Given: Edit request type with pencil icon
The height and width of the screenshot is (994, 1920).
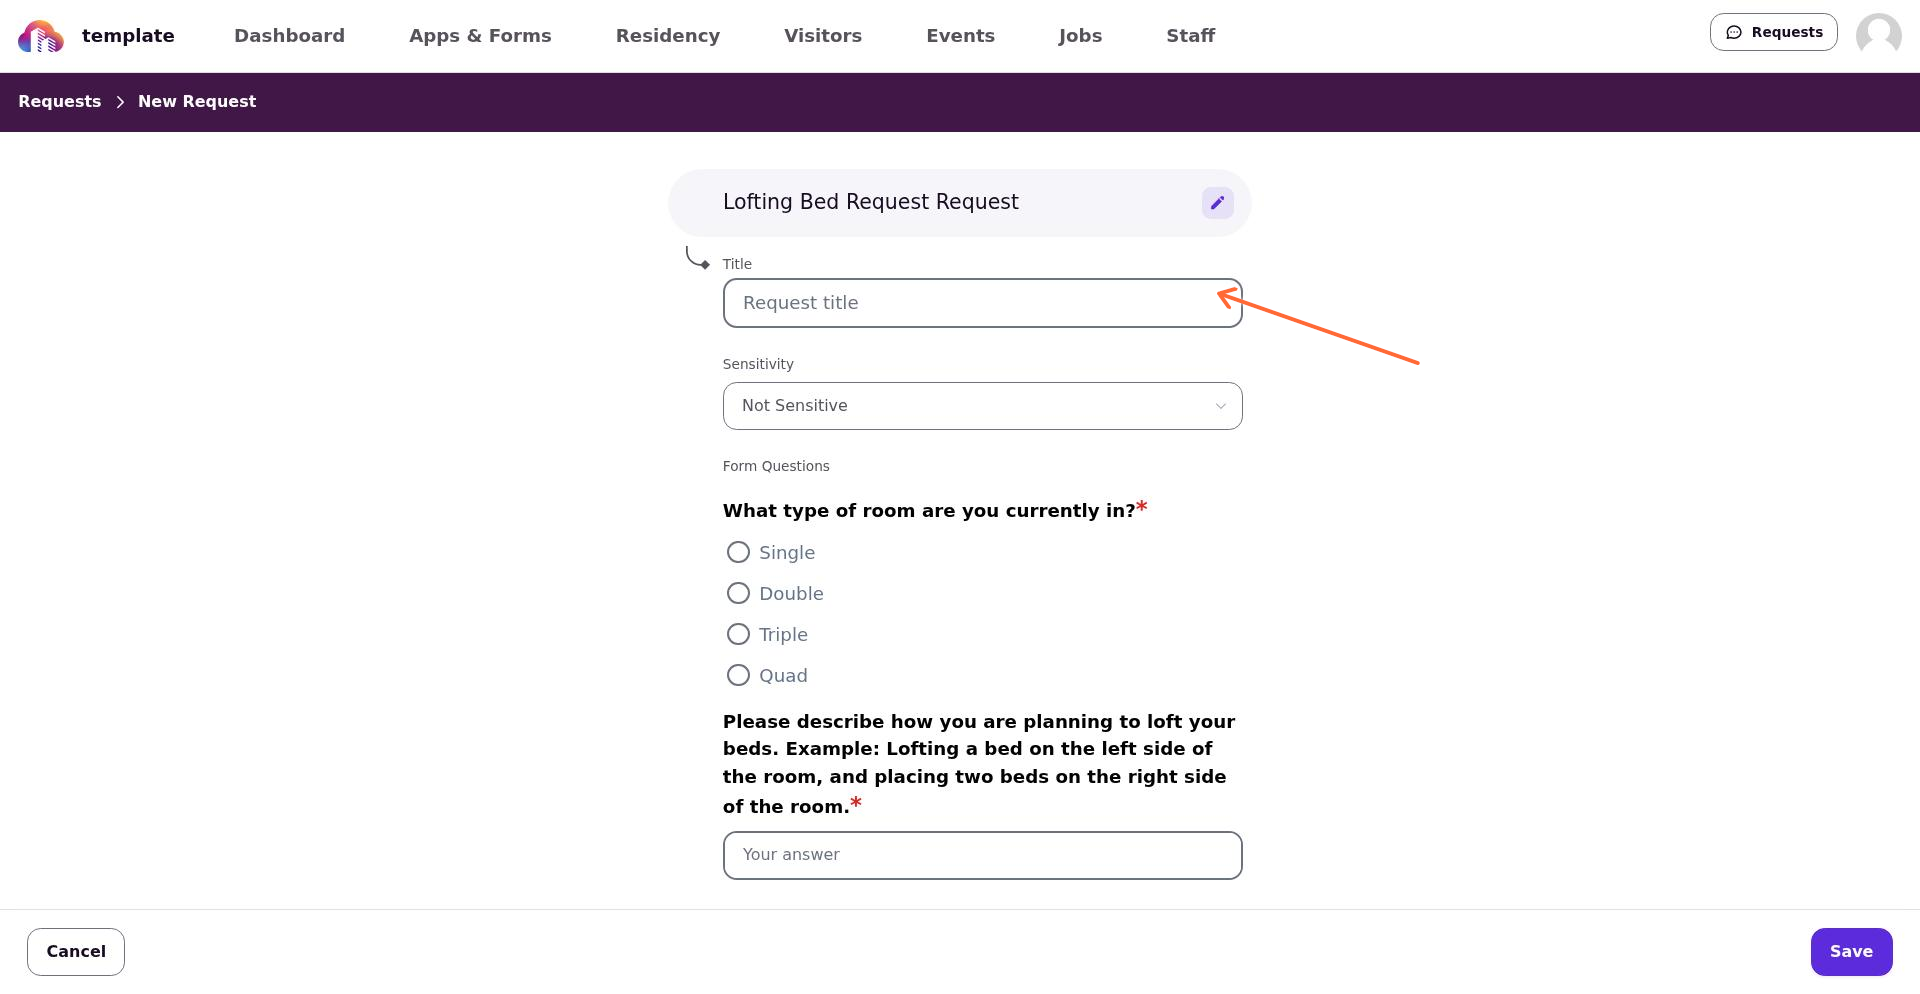Looking at the screenshot, I should pyautogui.click(x=1217, y=203).
